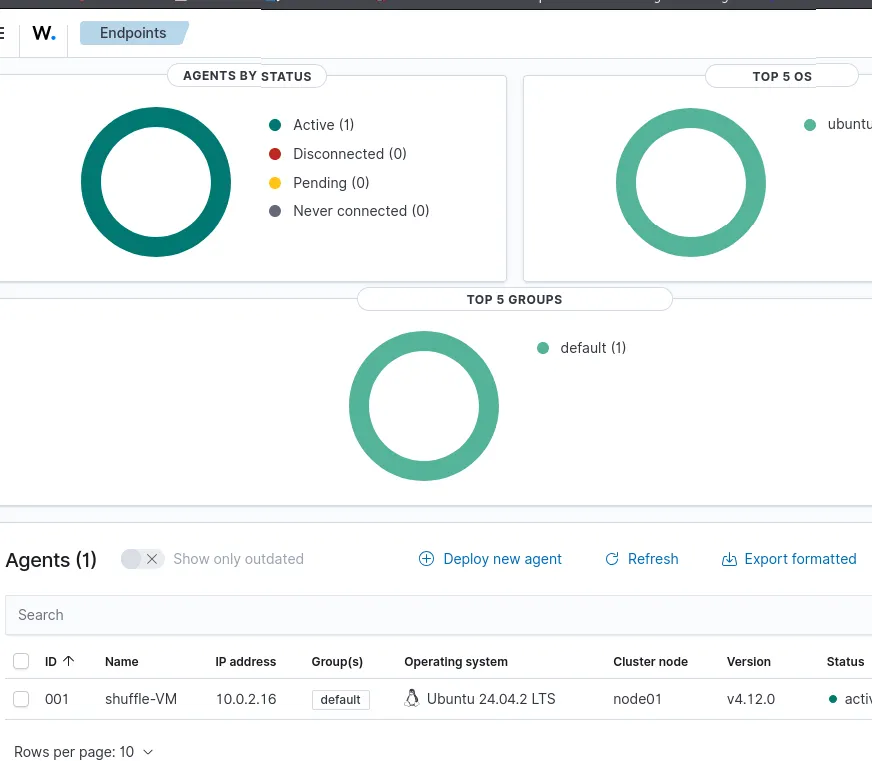Click the ID sort arrow in the agents table
Screen dimensions: 872x761
[70, 661]
